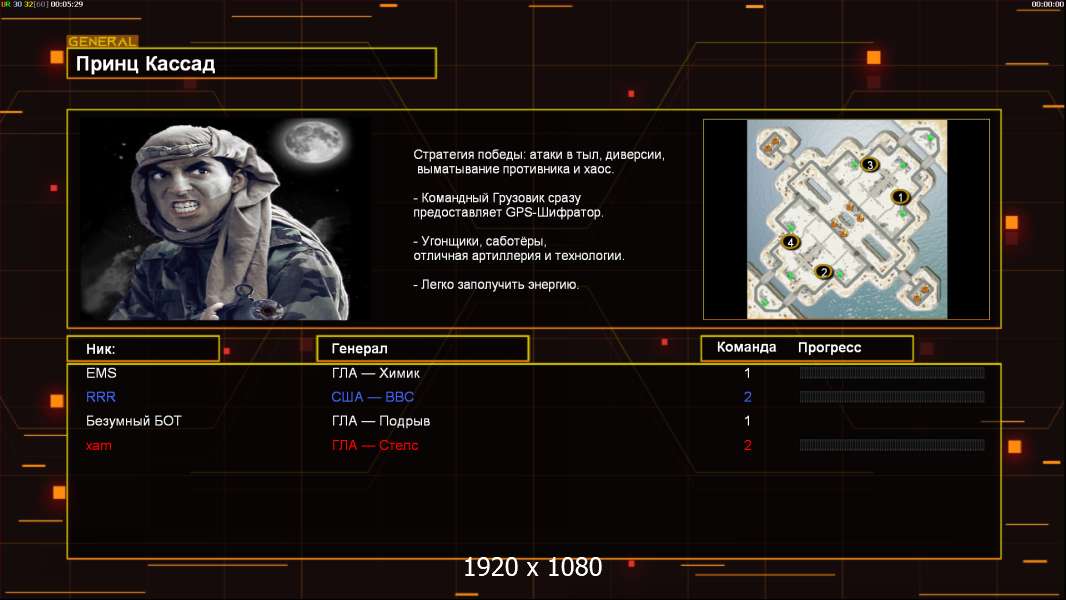Select player name RRR

pos(101,397)
